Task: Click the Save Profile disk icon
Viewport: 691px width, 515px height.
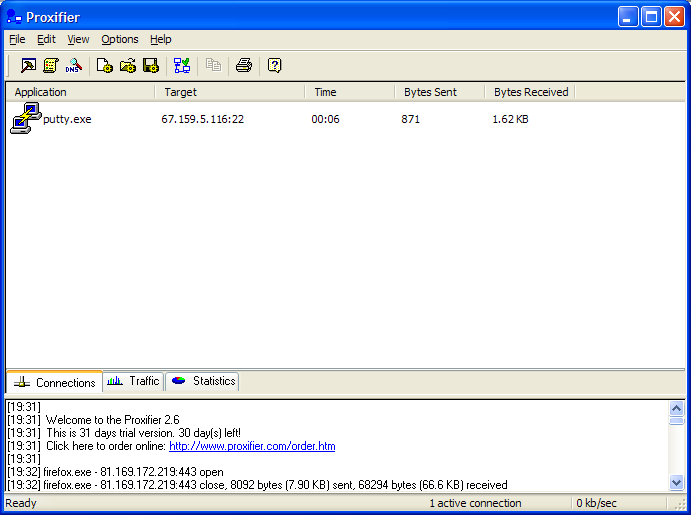Action: point(151,66)
